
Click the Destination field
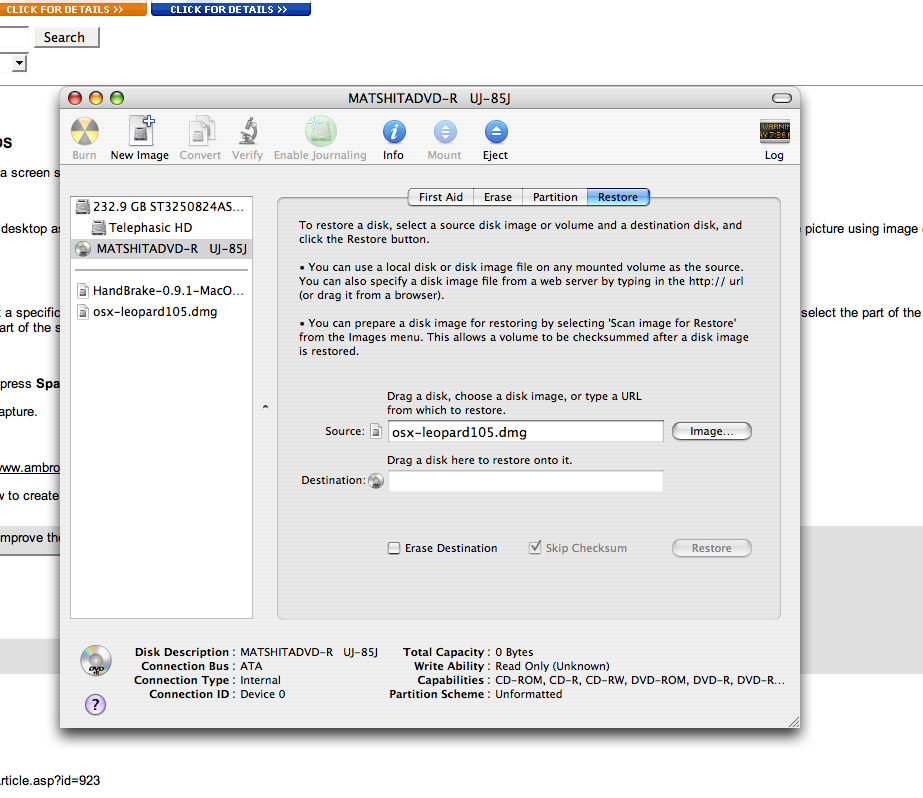pos(526,481)
